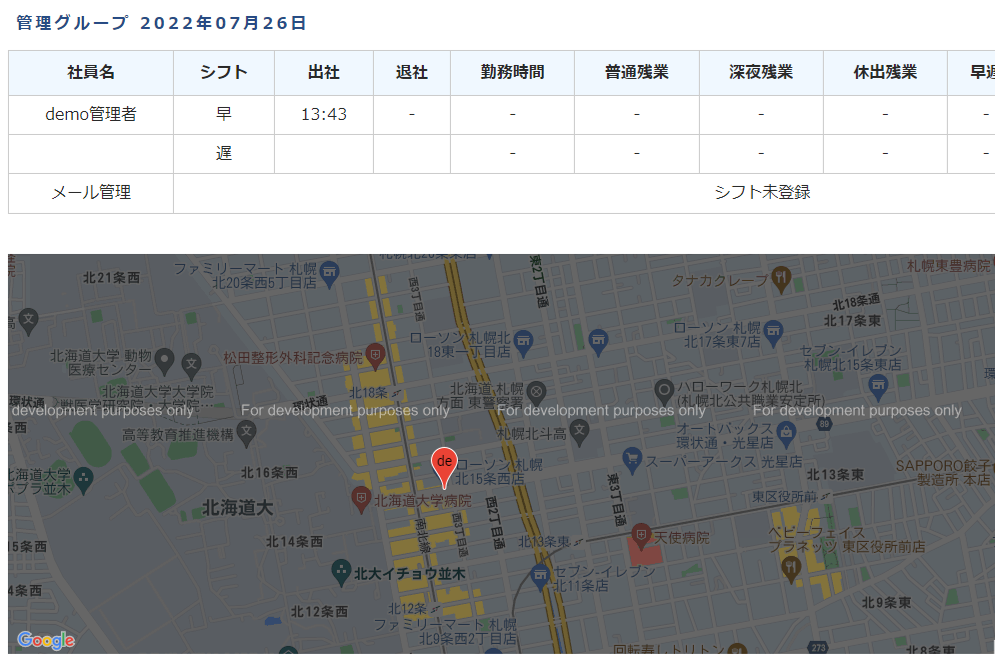Click the Lawson Sapporo Kita 18 Higashi store icon
This screenshot has height=668, width=995.
[523, 343]
